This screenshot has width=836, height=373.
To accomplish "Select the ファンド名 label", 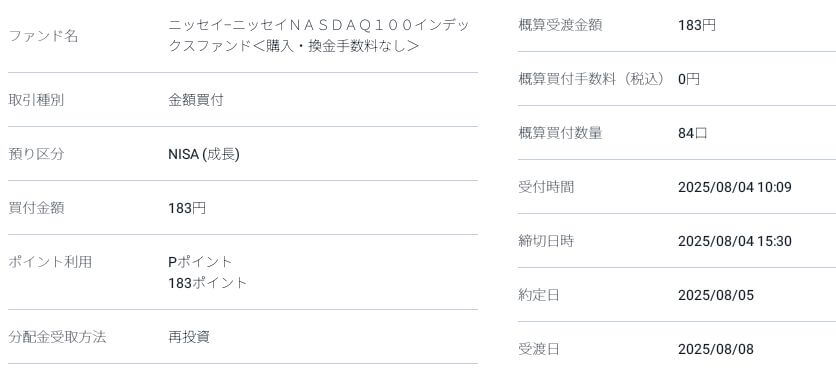I will pos(43,36).
